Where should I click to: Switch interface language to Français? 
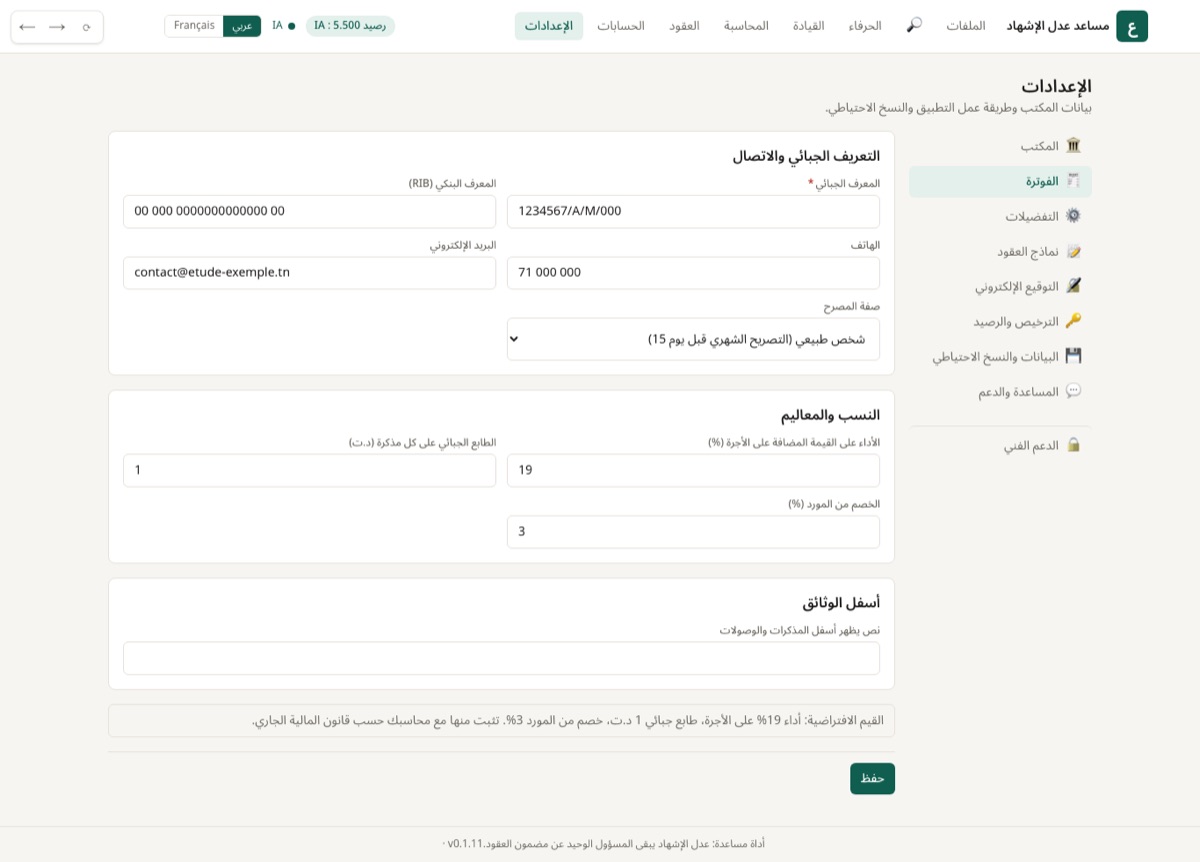pos(194,26)
